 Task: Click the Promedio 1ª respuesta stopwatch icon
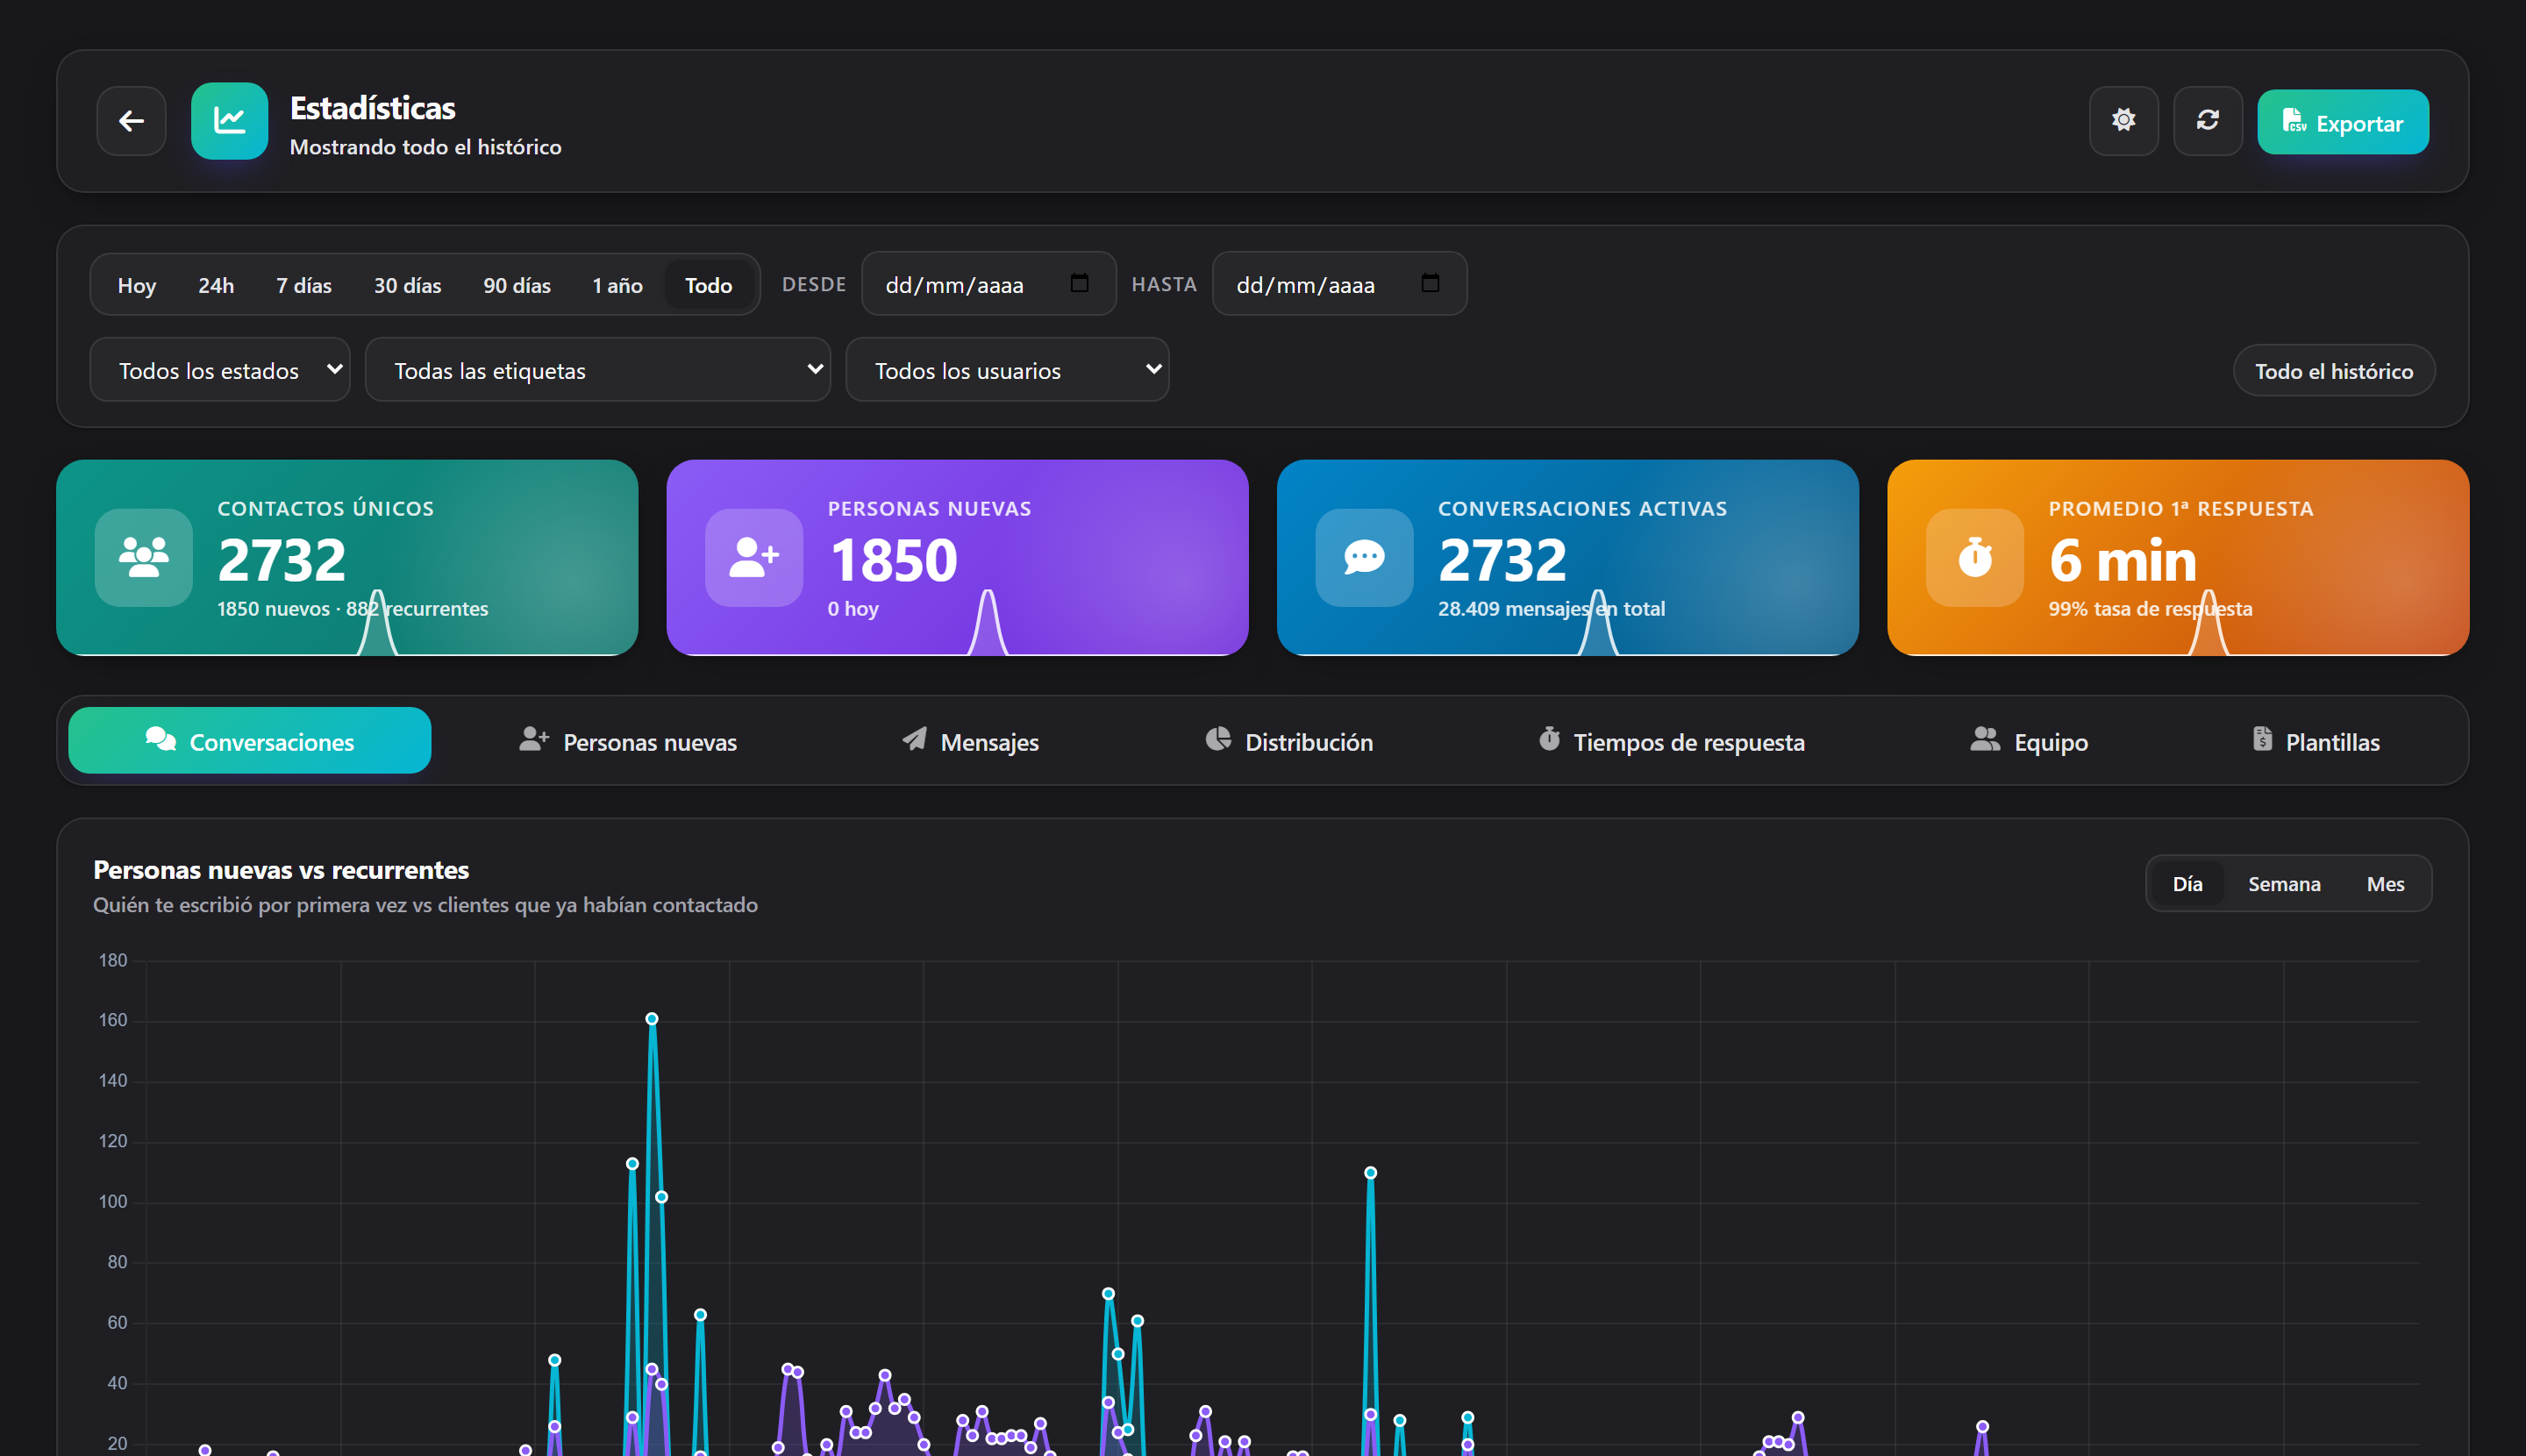tap(1975, 558)
